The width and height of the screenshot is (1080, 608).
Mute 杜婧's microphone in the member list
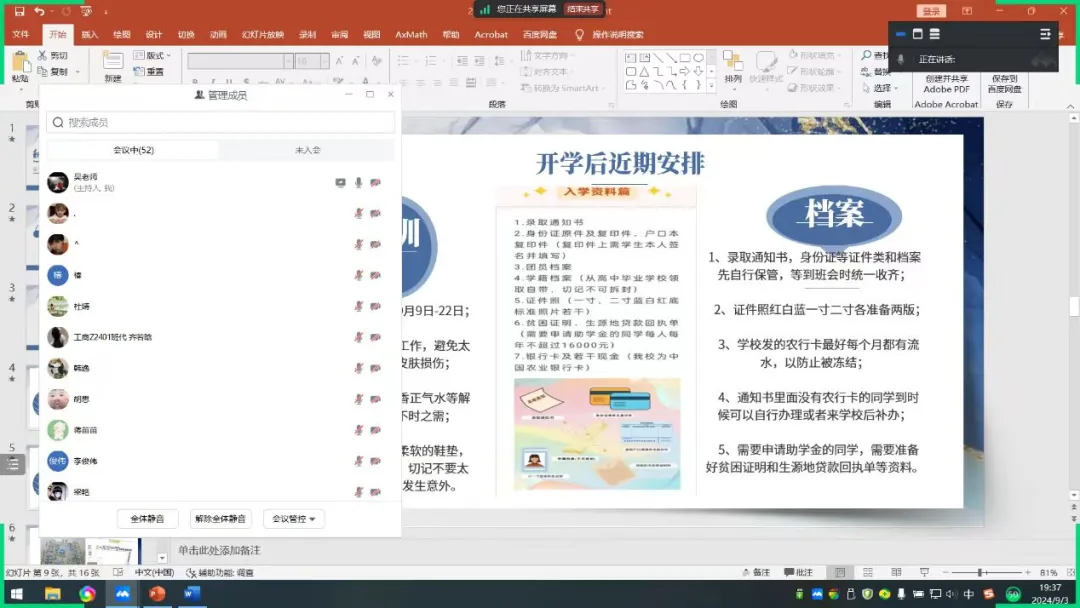pyautogui.click(x=356, y=306)
